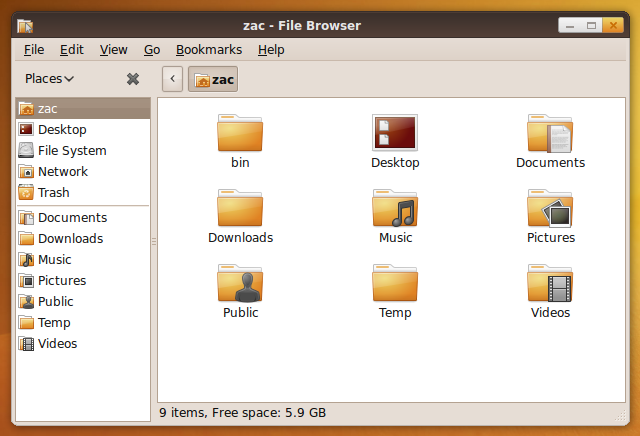Open the Videos folder icon in main pane
Image resolution: width=640 pixels, height=436 pixels.
click(x=550, y=283)
